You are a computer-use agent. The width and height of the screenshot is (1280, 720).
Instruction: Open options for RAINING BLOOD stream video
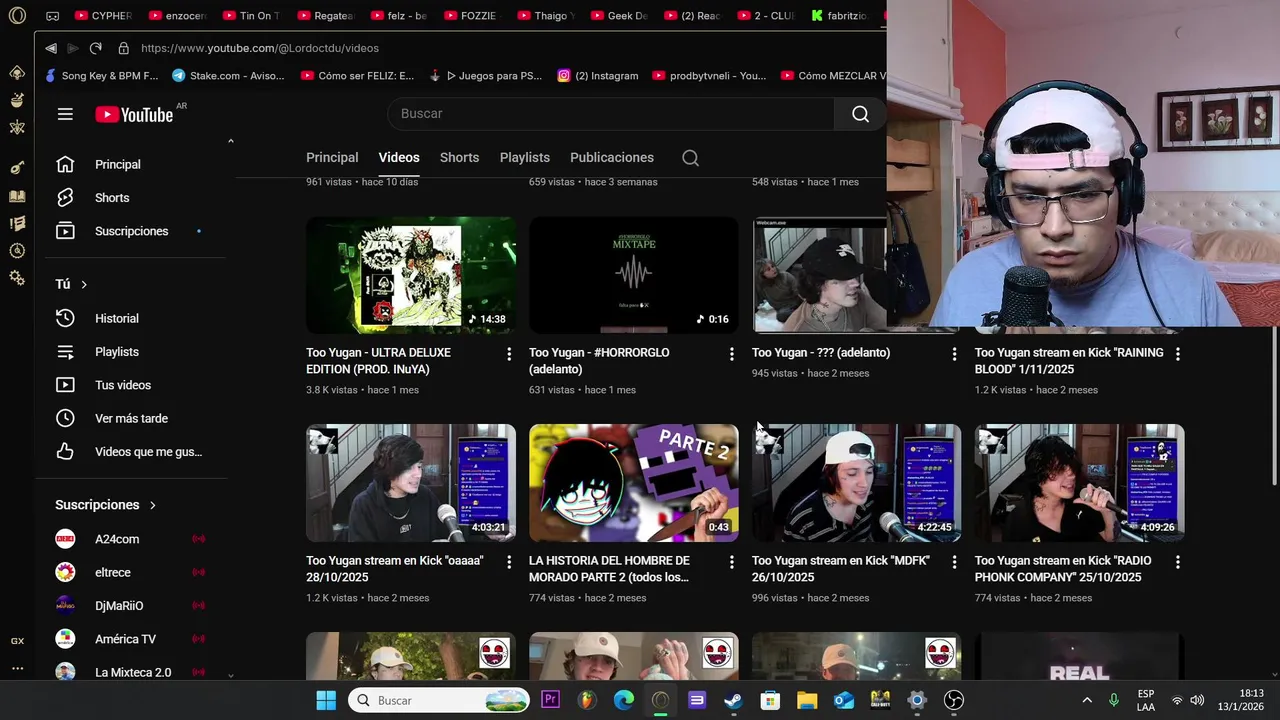pos(1177,354)
